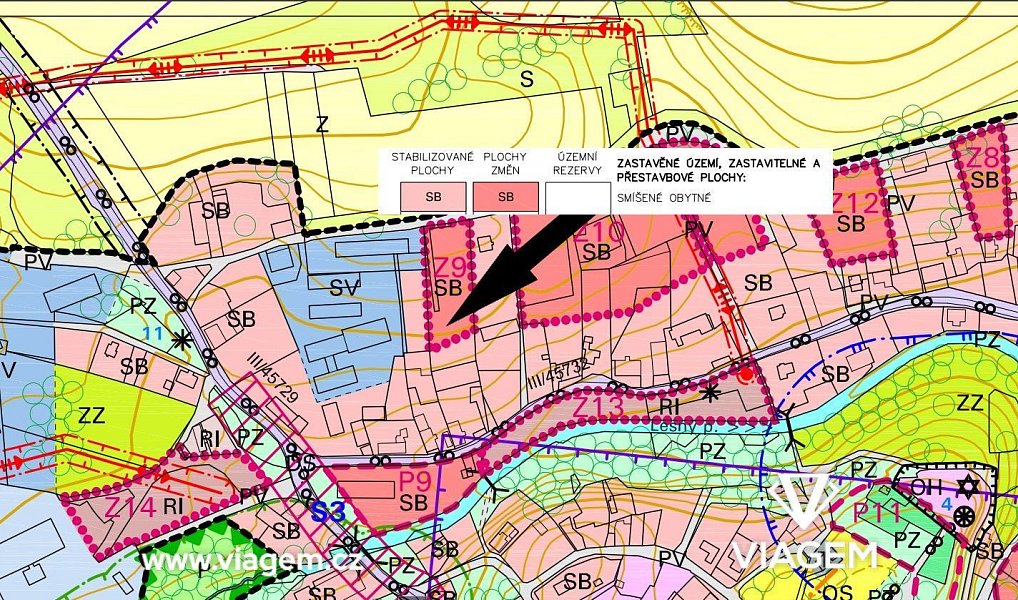Click the RI label beside Z14

(x=173, y=506)
